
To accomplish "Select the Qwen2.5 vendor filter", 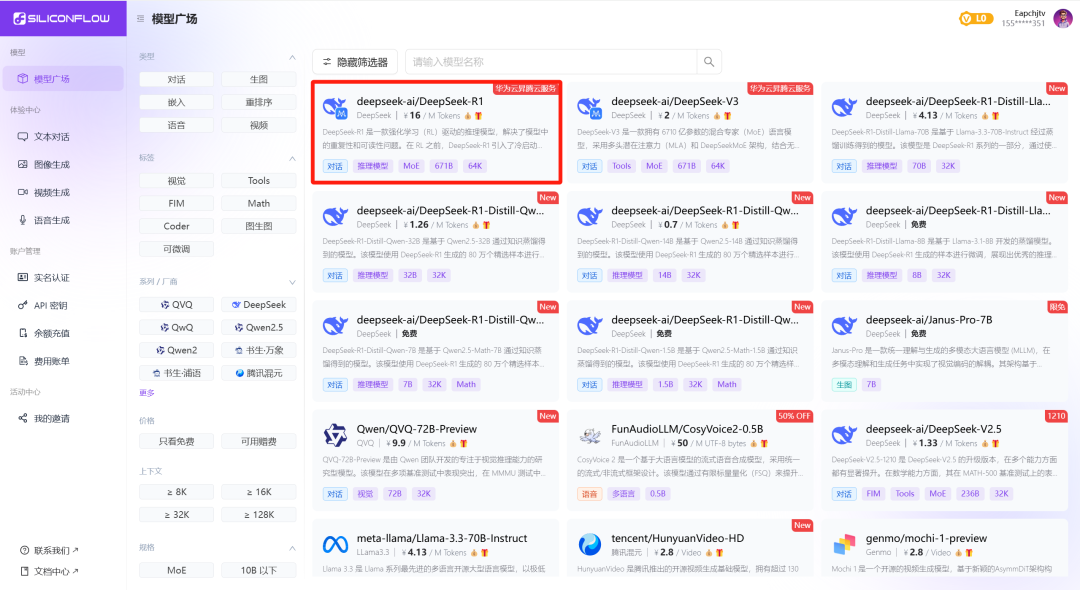I will tap(259, 327).
